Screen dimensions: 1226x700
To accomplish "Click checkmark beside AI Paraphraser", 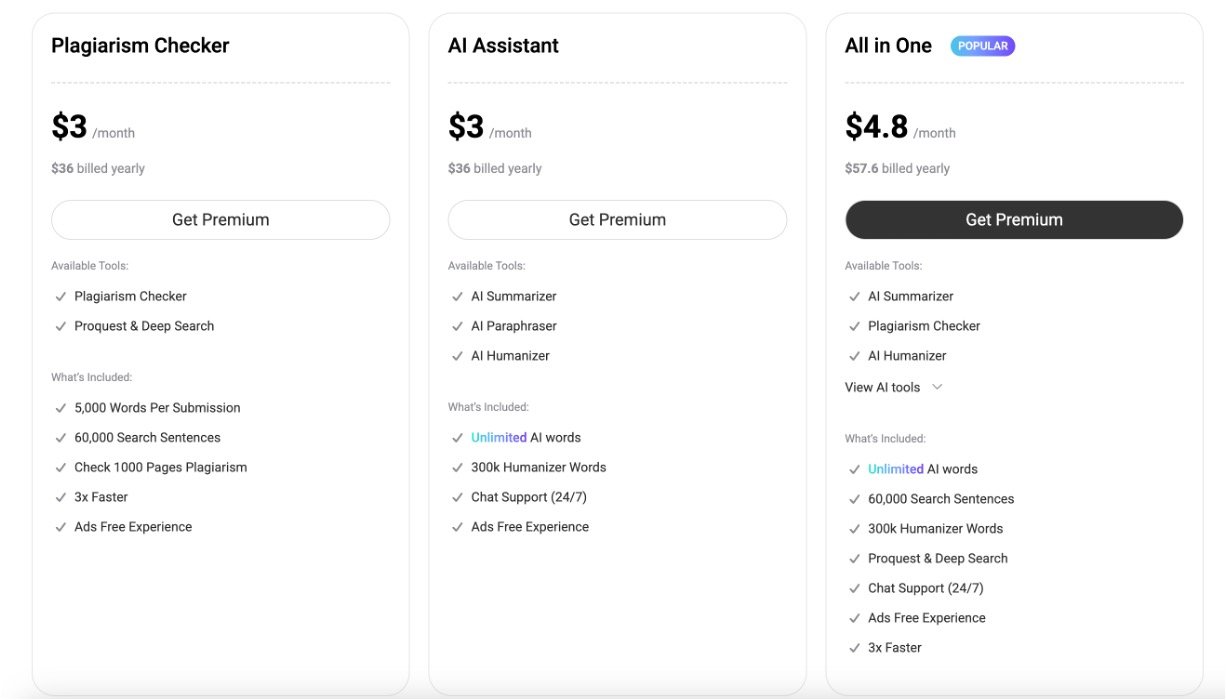I will click(x=458, y=327).
